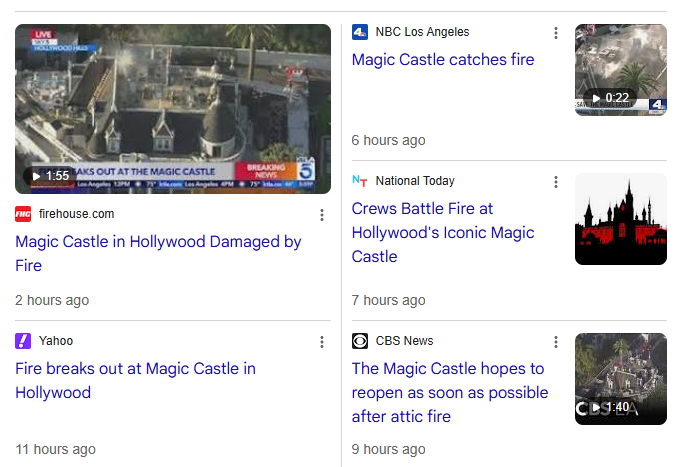Click the '2 hours ago' timestamp

52,301
